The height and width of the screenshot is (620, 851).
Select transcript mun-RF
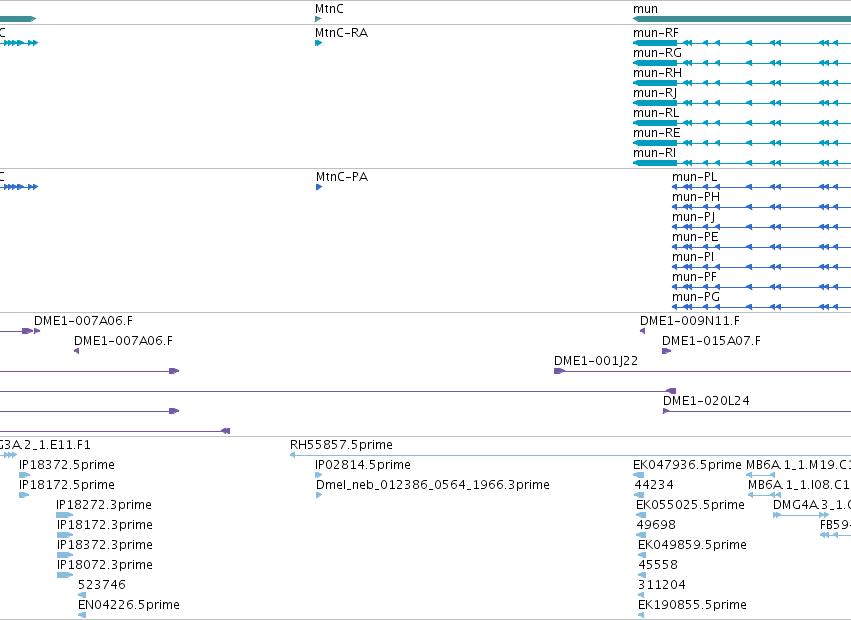656,33
